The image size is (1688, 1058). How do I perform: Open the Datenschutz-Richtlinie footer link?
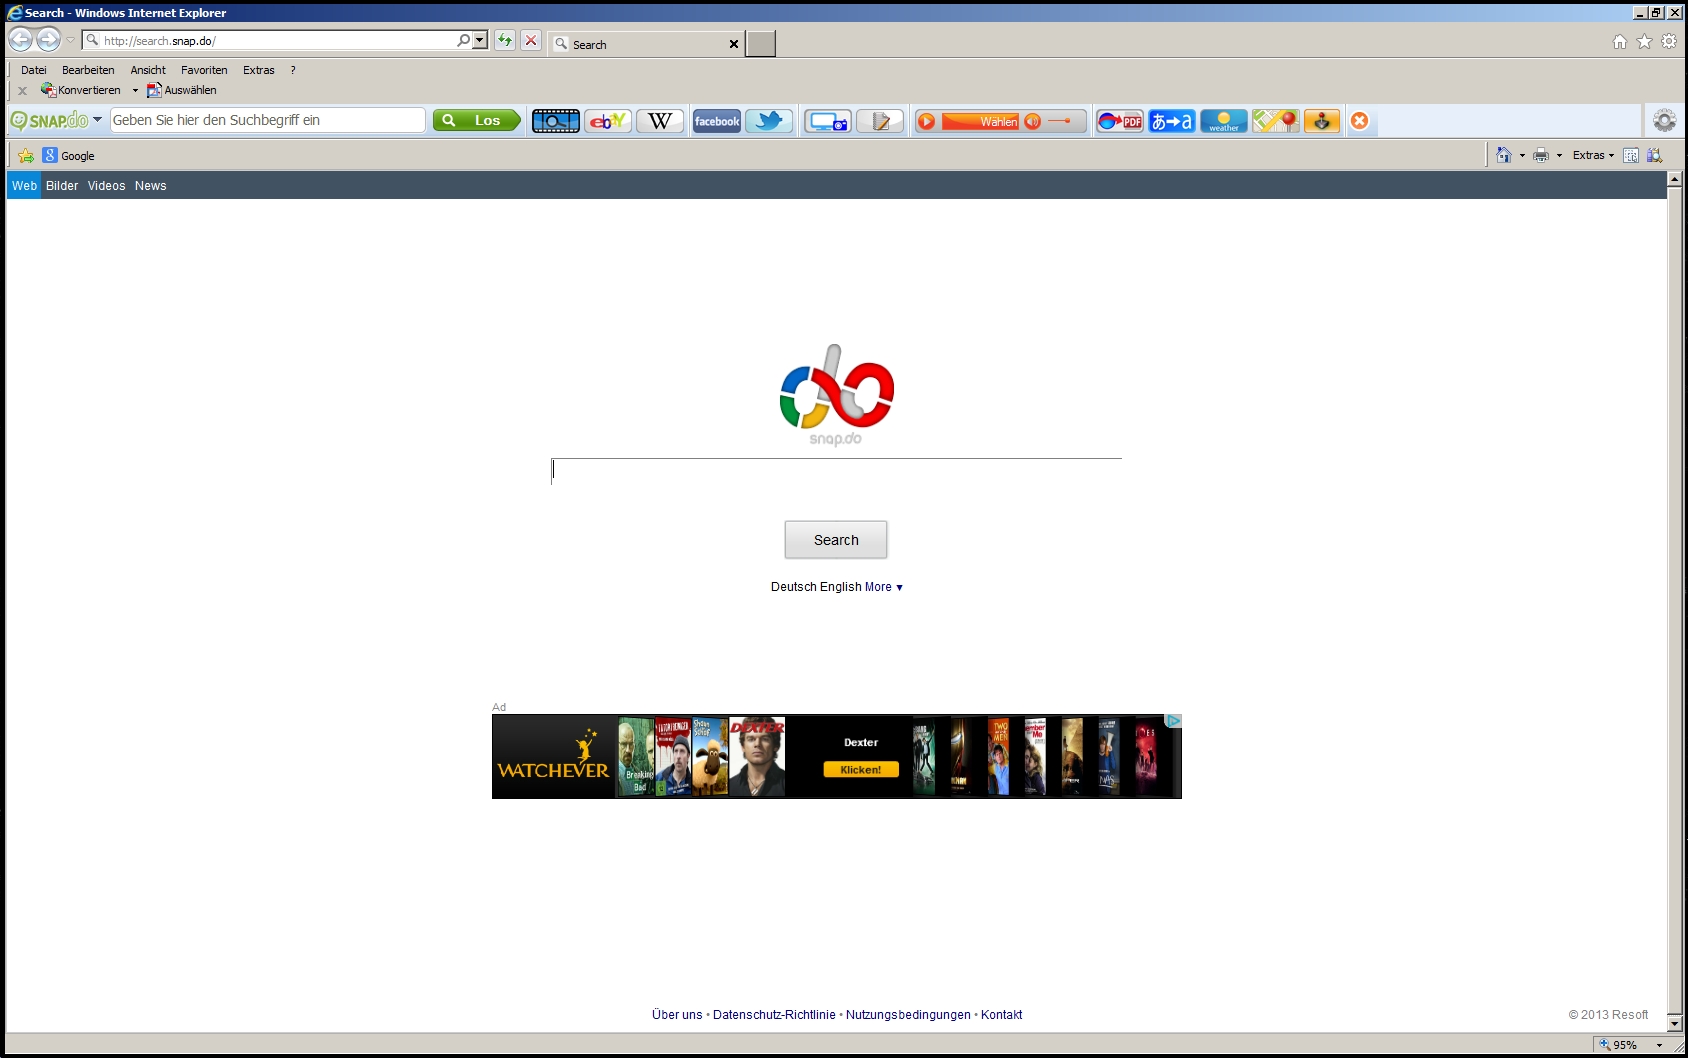[x=774, y=1015]
